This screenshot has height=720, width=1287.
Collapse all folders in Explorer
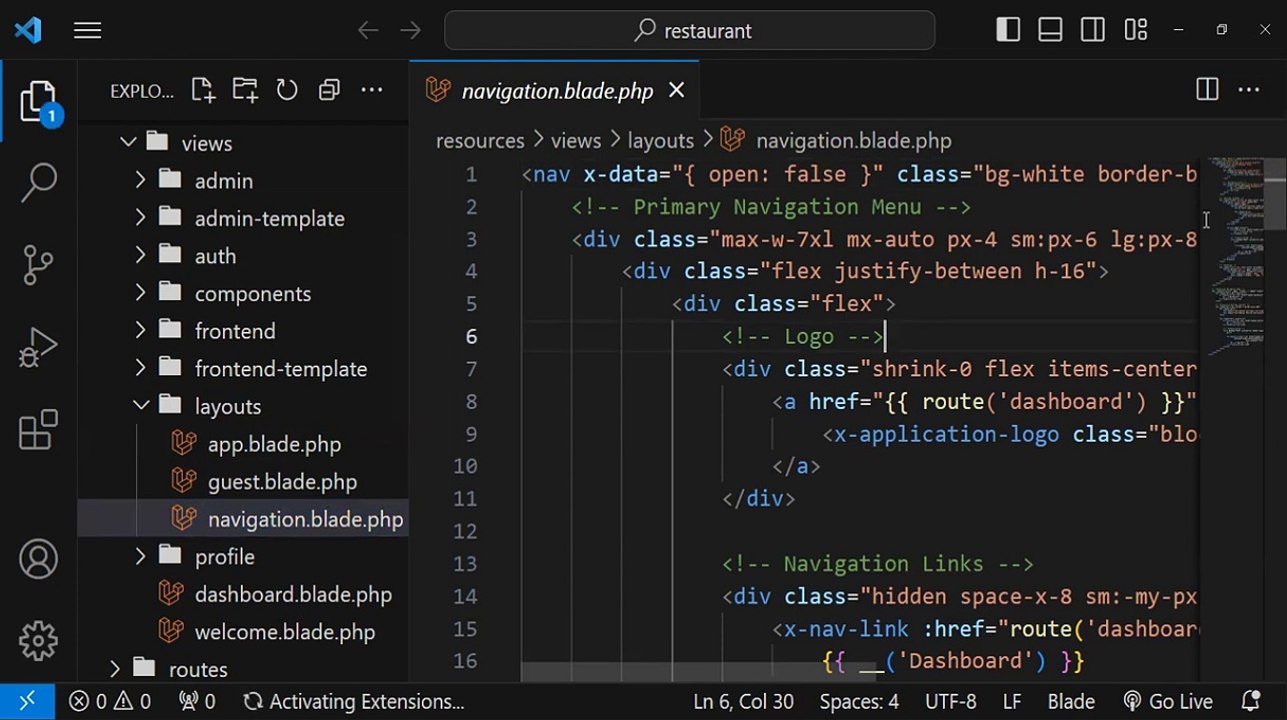(329, 90)
